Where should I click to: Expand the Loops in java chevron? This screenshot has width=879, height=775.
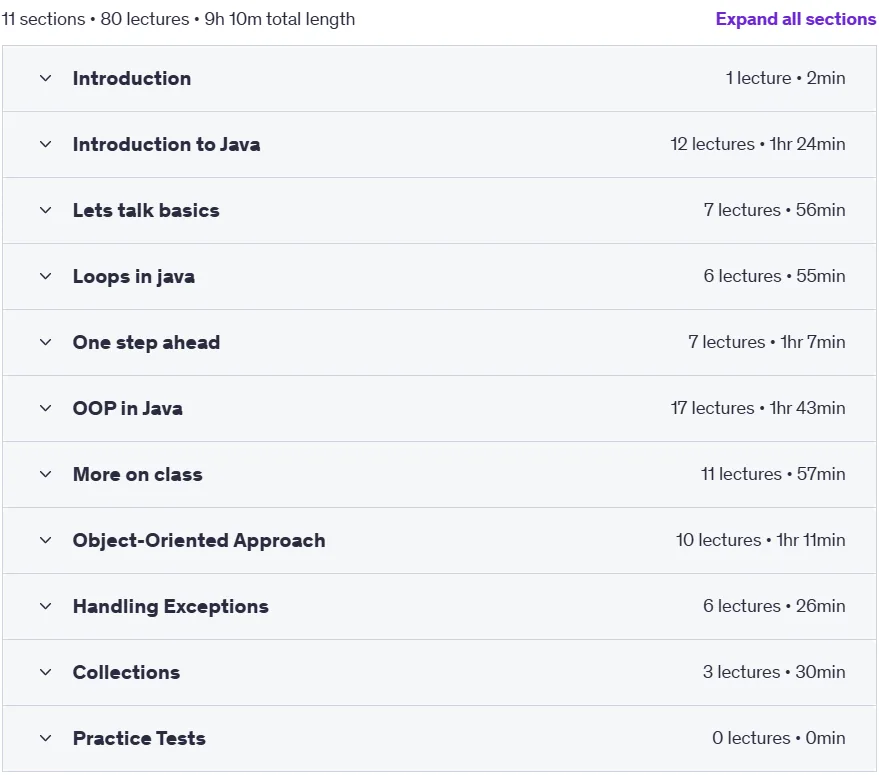(x=45, y=276)
